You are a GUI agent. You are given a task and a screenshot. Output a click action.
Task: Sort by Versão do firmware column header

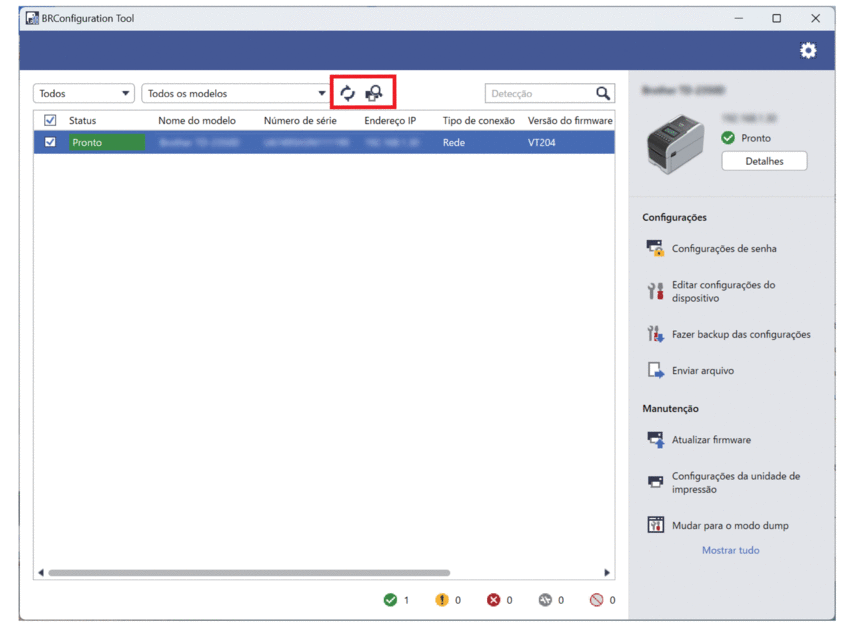click(570, 121)
